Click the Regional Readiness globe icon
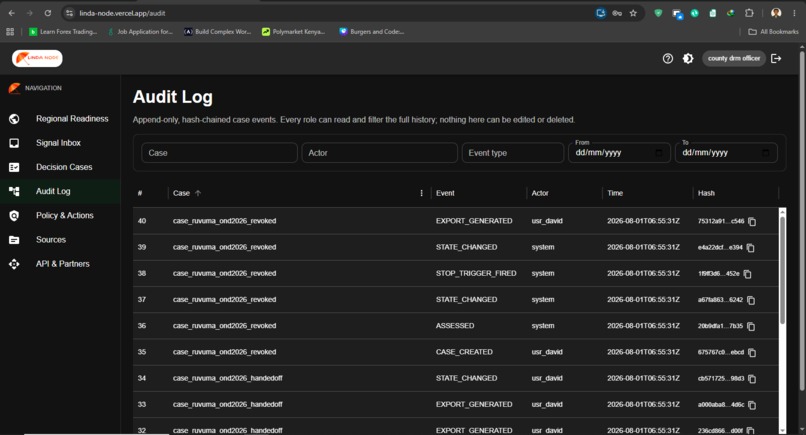 tap(14, 119)
